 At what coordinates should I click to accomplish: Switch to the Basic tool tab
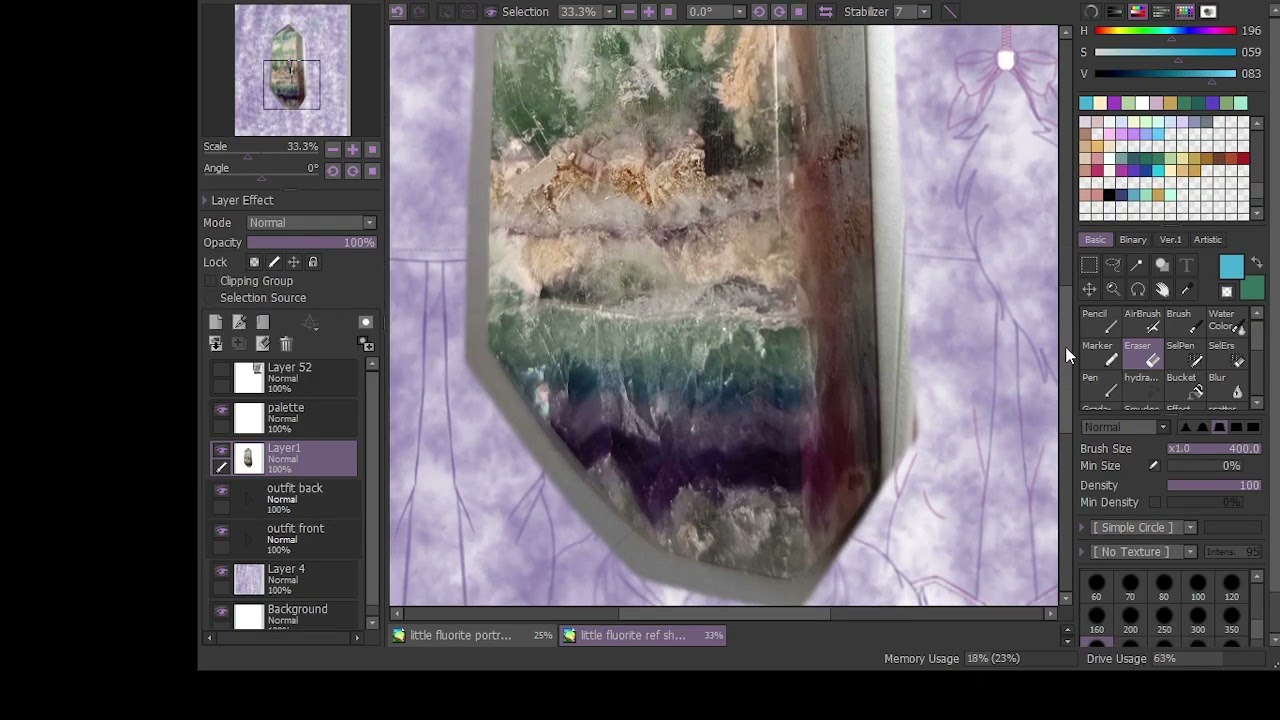tap(1095, 240)
